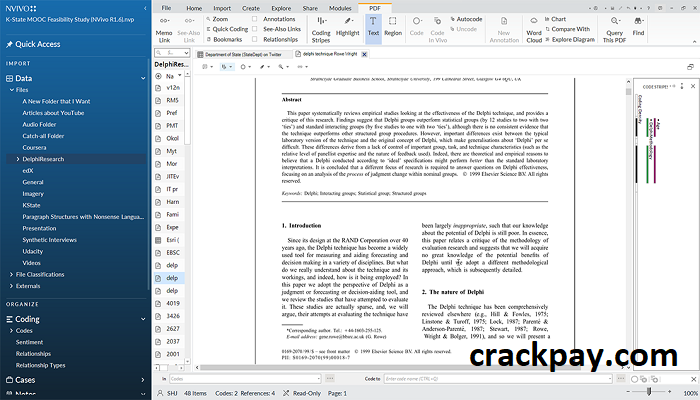This screenshot has width=700, height=400.
Task: Open the Coding Stripes ribbon tool
Action: point(321,30)
